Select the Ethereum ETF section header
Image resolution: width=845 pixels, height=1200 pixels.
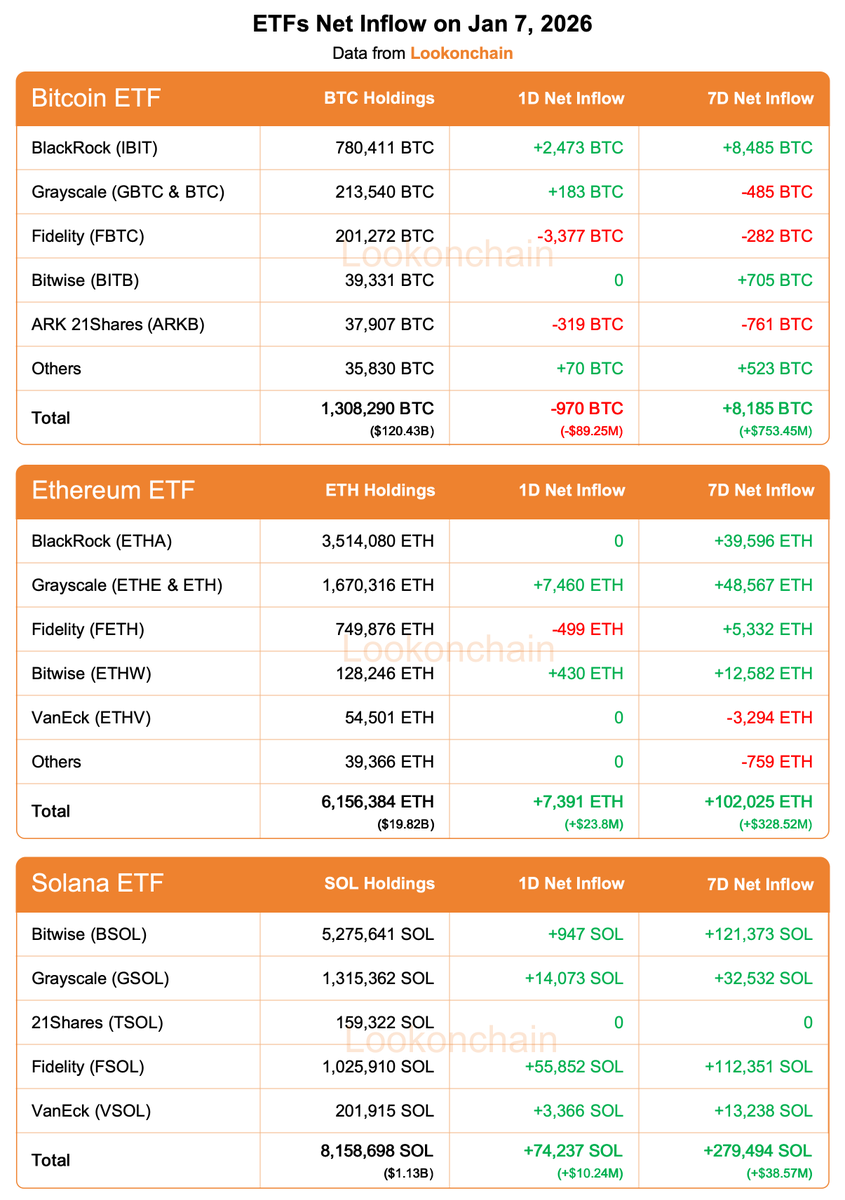tap(113, 490)
